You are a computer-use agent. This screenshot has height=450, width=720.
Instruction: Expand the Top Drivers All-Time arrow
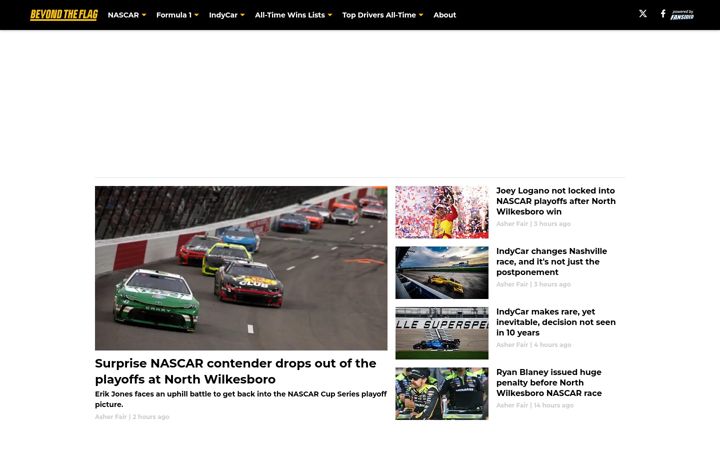point(421,15)
